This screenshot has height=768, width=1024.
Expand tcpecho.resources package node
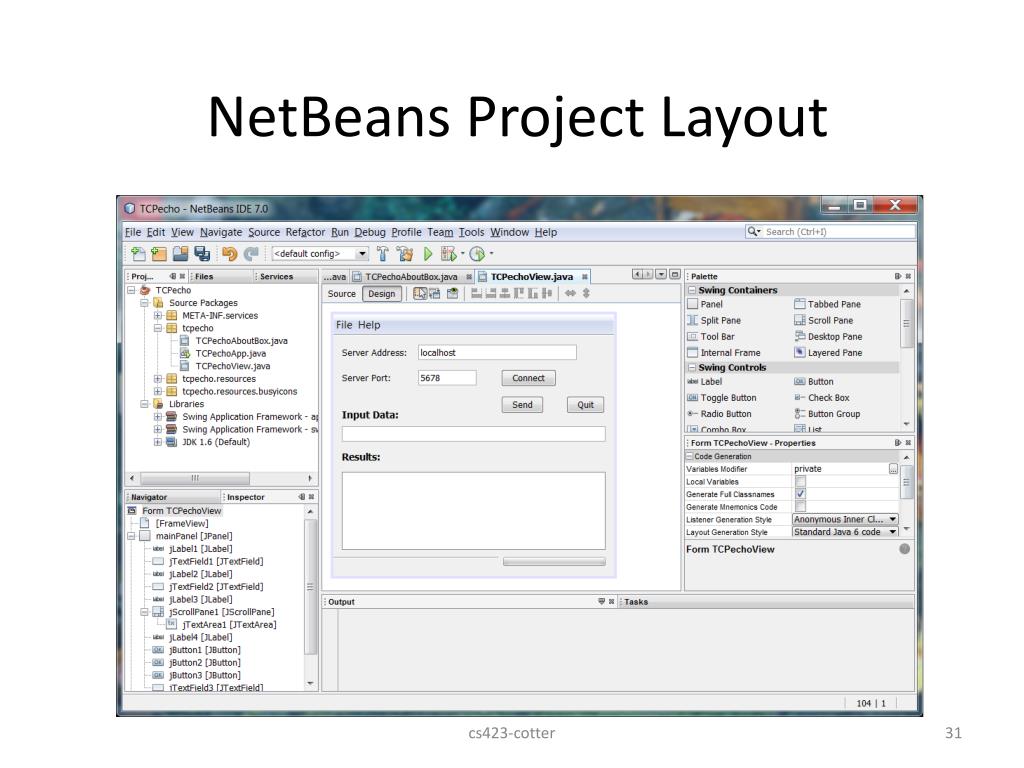(x=157, y=379)
